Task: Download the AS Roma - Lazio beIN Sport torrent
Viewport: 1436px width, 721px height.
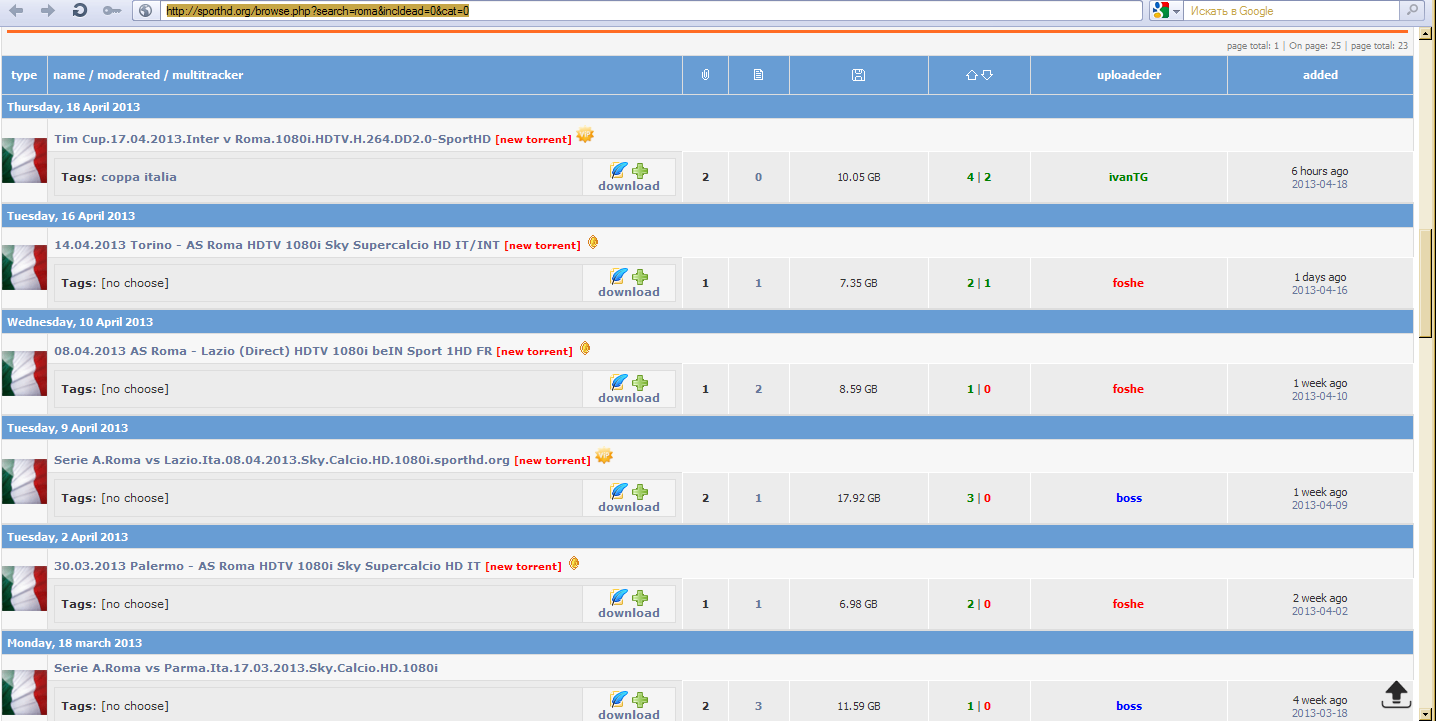Action: (629, 398)
